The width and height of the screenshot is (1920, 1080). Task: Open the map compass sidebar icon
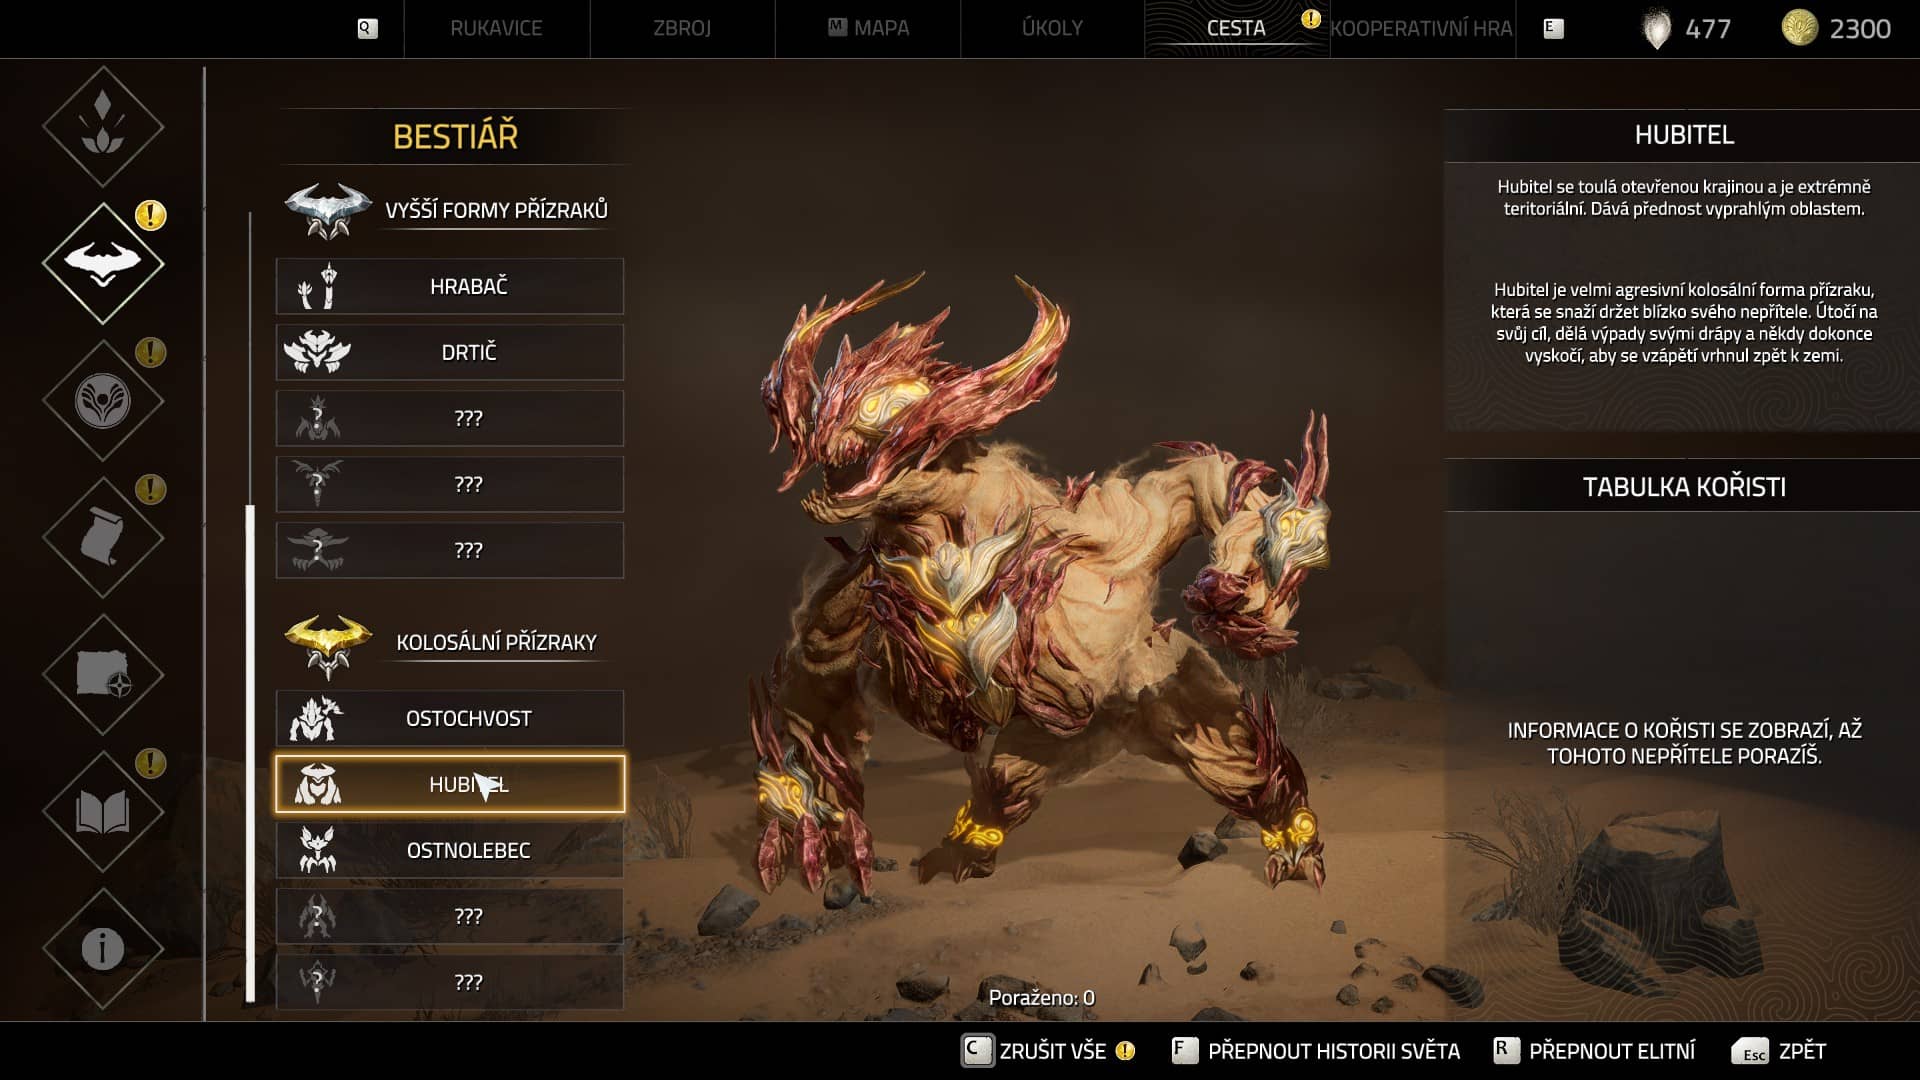pos(103,674)
